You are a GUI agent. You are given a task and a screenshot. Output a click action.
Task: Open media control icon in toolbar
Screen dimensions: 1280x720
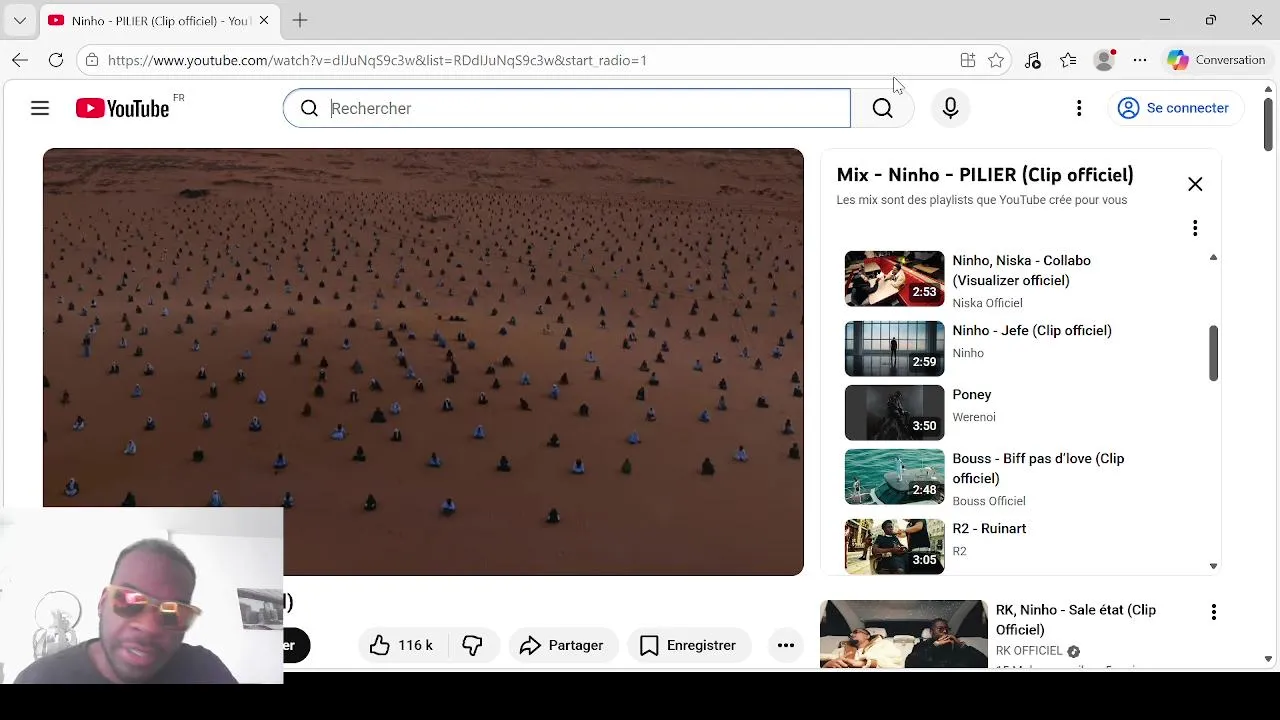point(1033,60)
